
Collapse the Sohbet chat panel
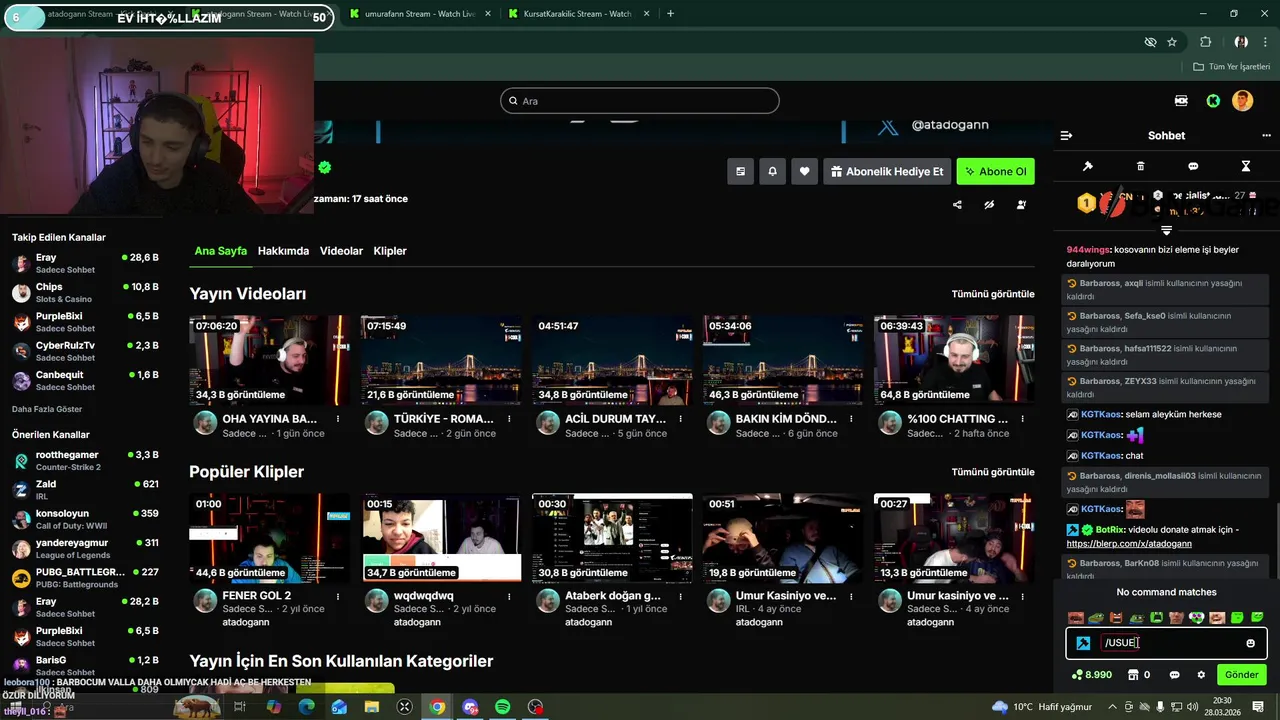click(1066, 136)
